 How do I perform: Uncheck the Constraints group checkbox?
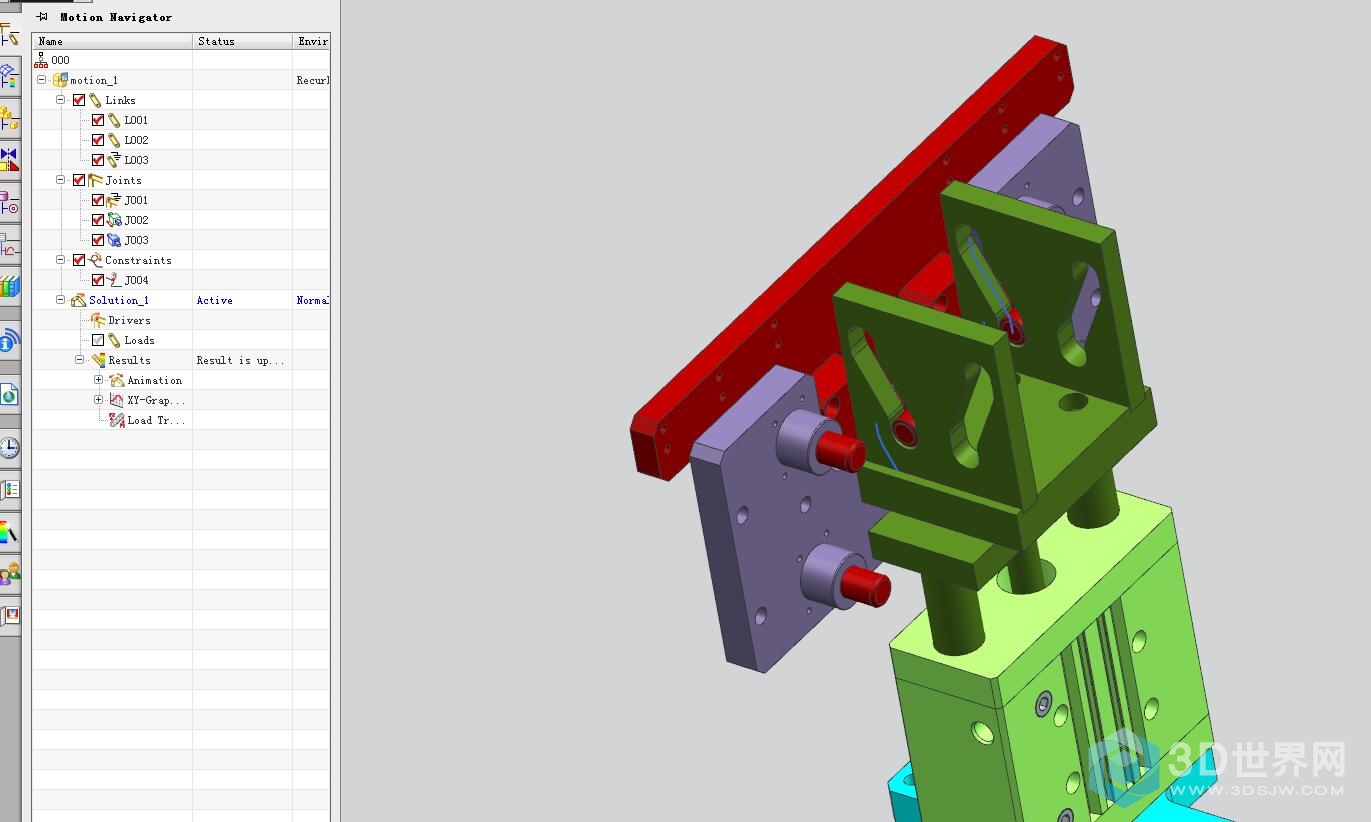pos(79,260)
